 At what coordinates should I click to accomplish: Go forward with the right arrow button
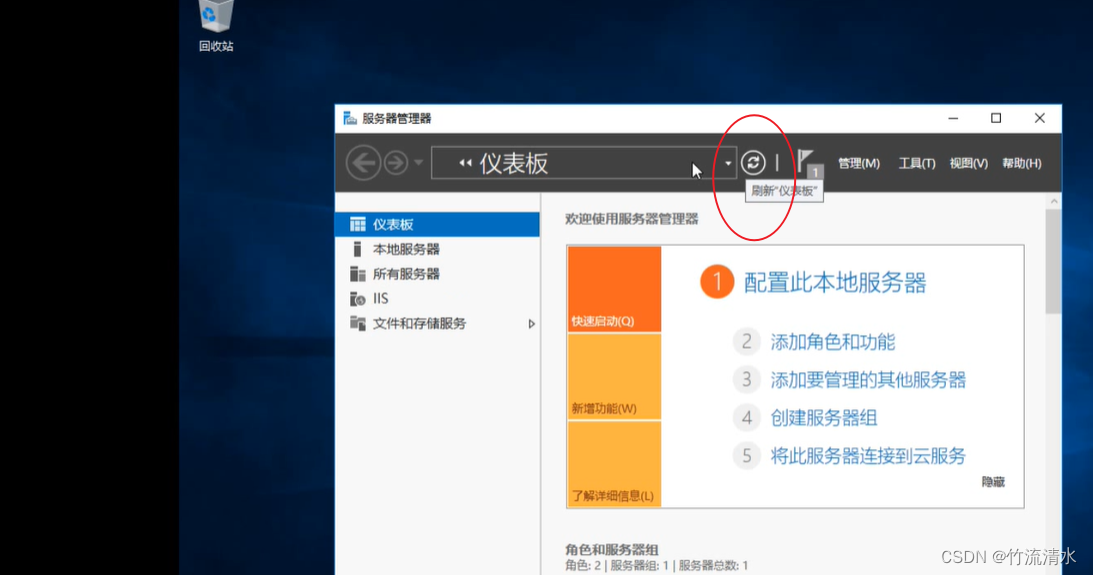(396, 163)
